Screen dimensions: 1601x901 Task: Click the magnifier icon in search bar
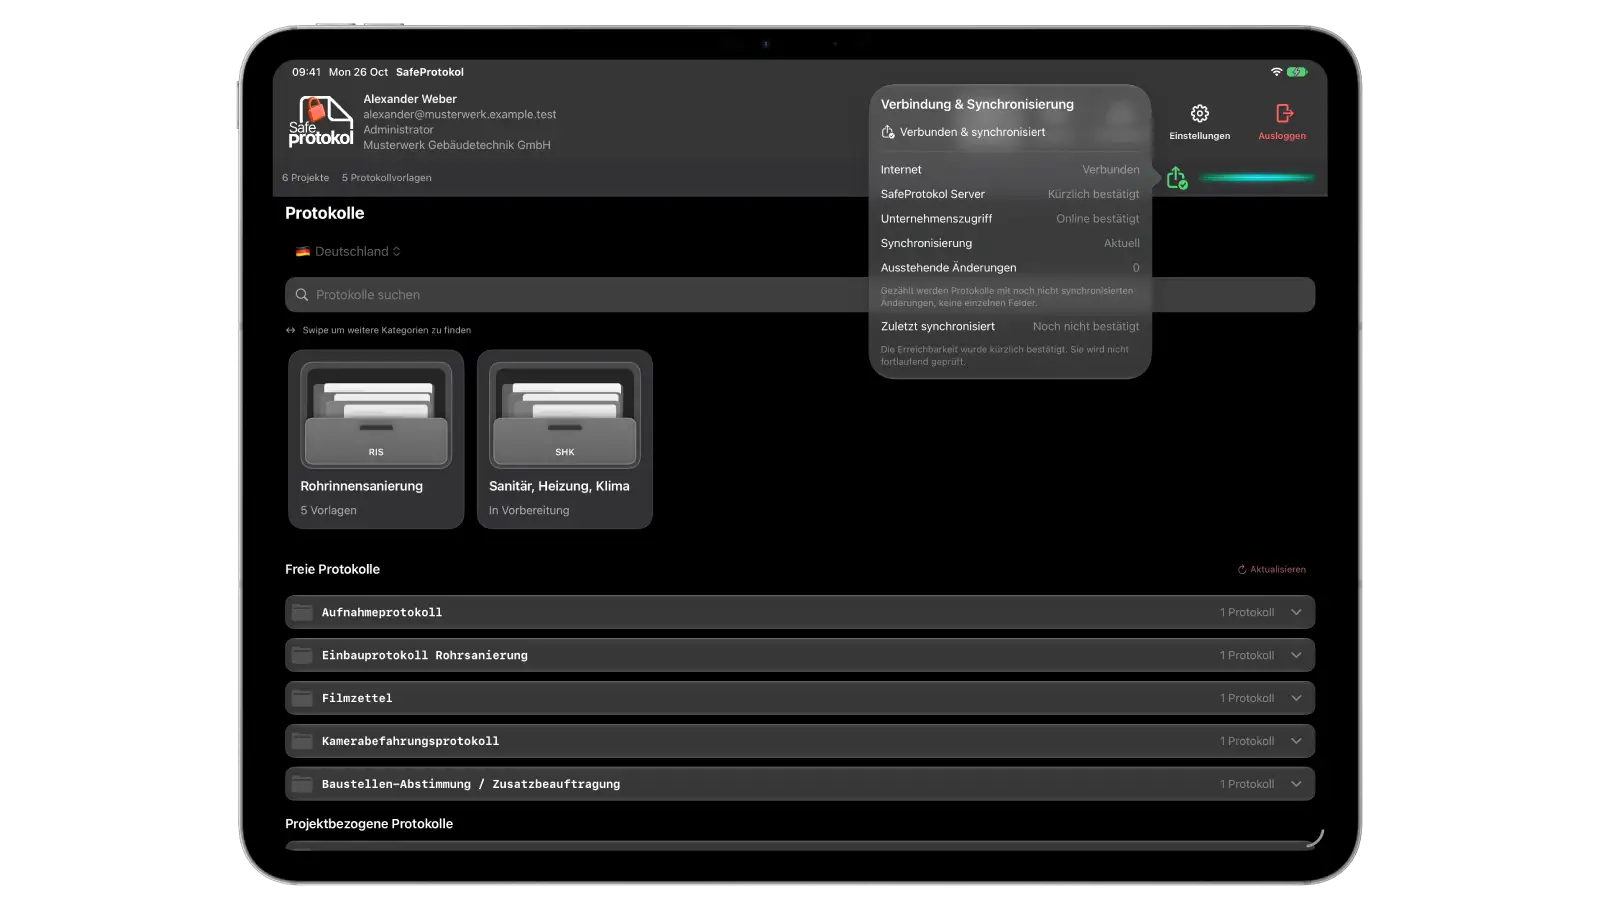tap(302, 295)
